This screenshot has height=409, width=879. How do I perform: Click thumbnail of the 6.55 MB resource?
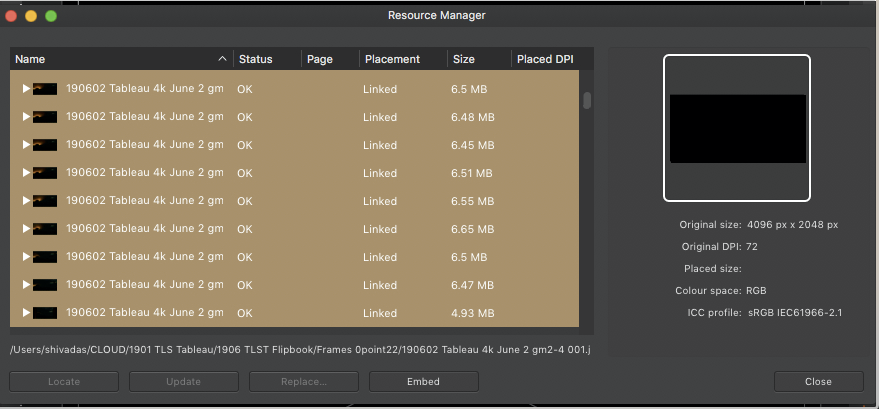(x=45, y=201)
